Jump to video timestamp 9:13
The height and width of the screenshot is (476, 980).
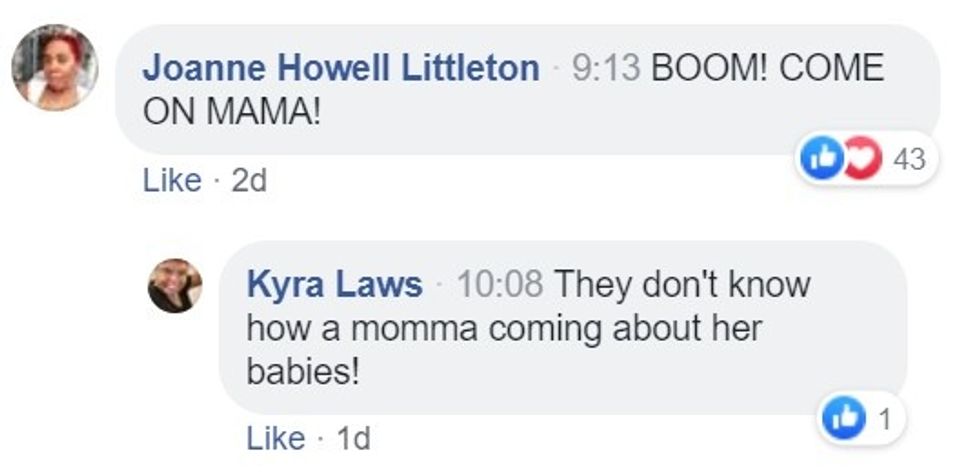[606, 68]
